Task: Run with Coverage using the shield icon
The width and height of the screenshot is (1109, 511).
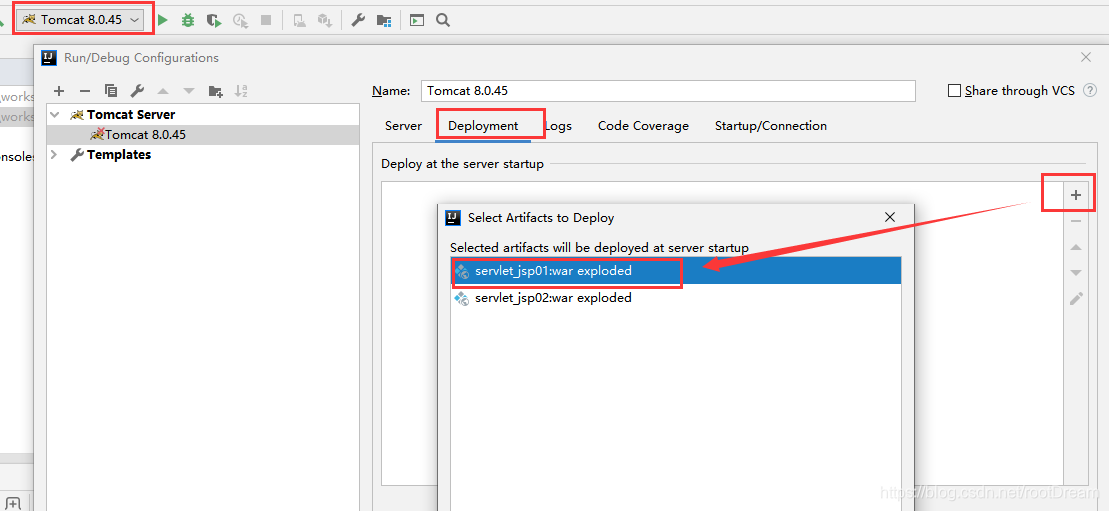Action: click(214, 21)
